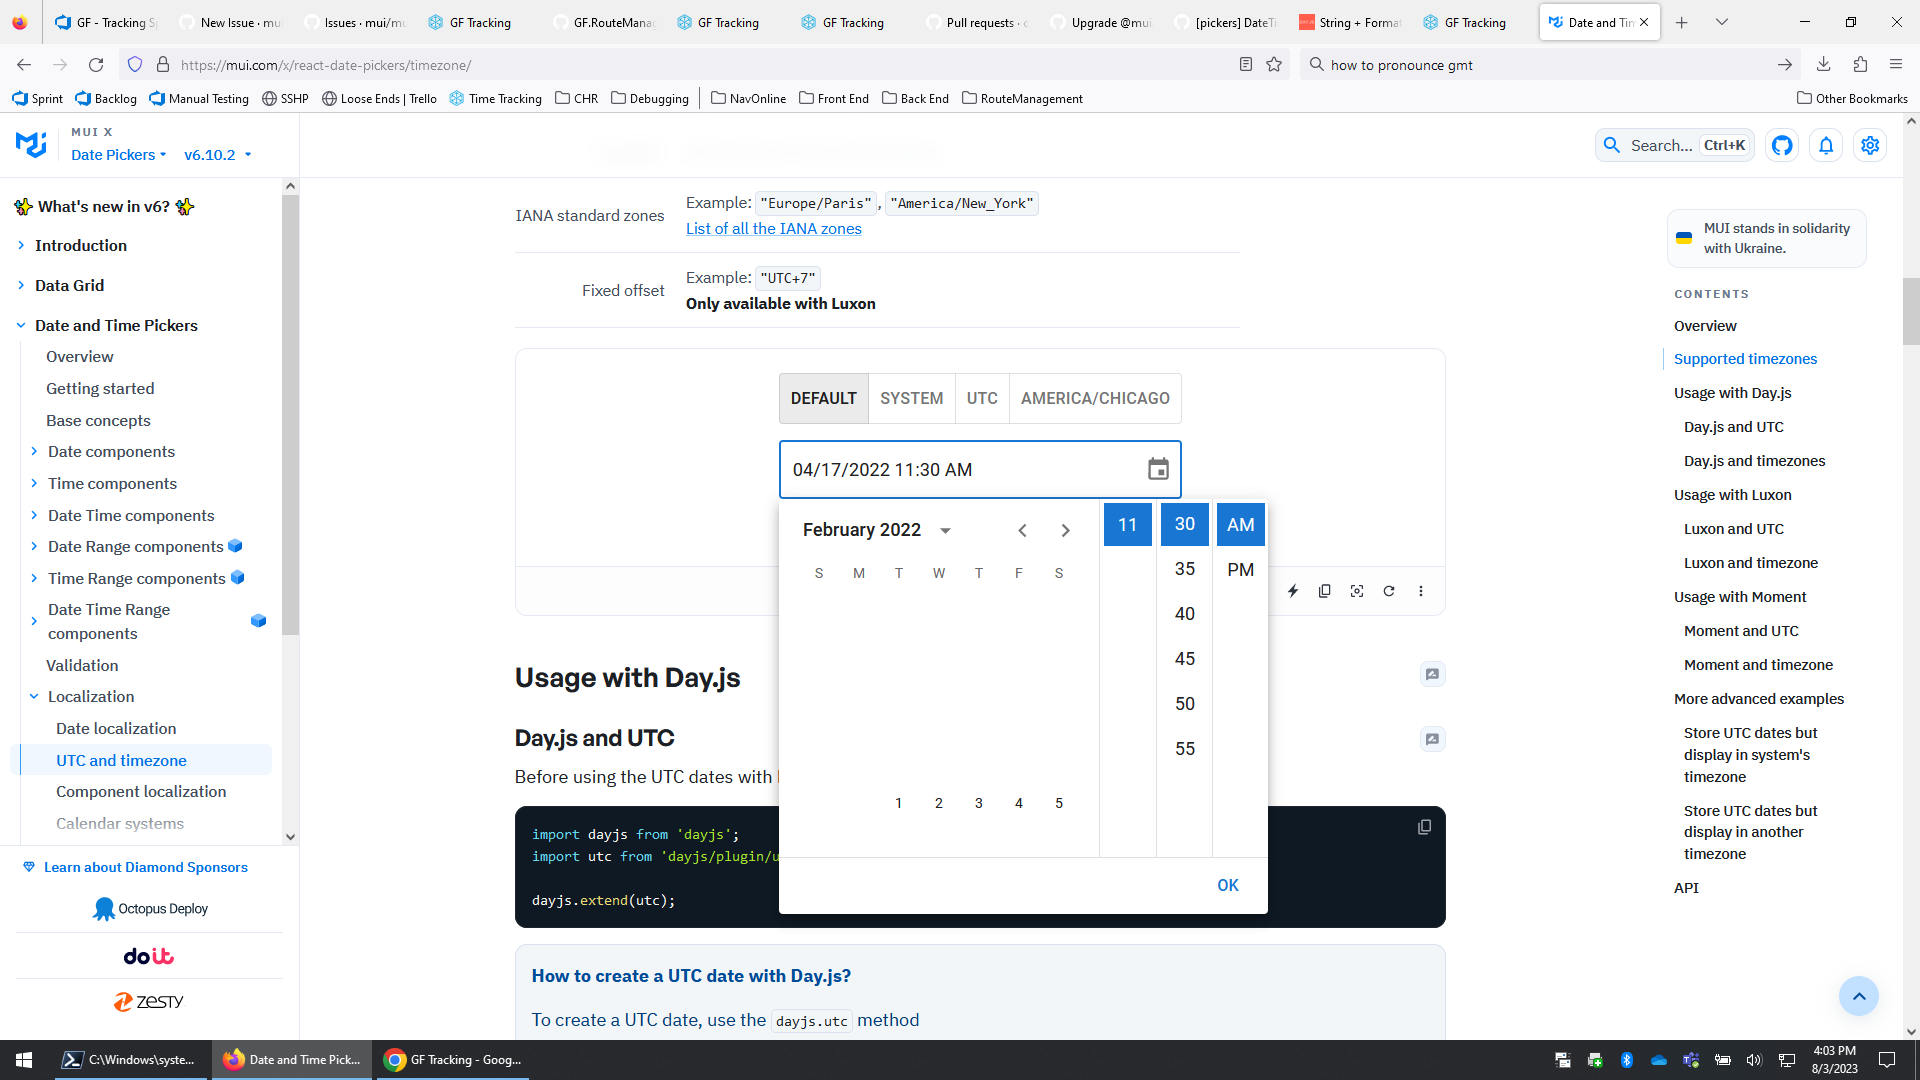1920x1080 pixels.
Task: Click the lightning edit-in-playground icon under the demo
Action: 1293,591
